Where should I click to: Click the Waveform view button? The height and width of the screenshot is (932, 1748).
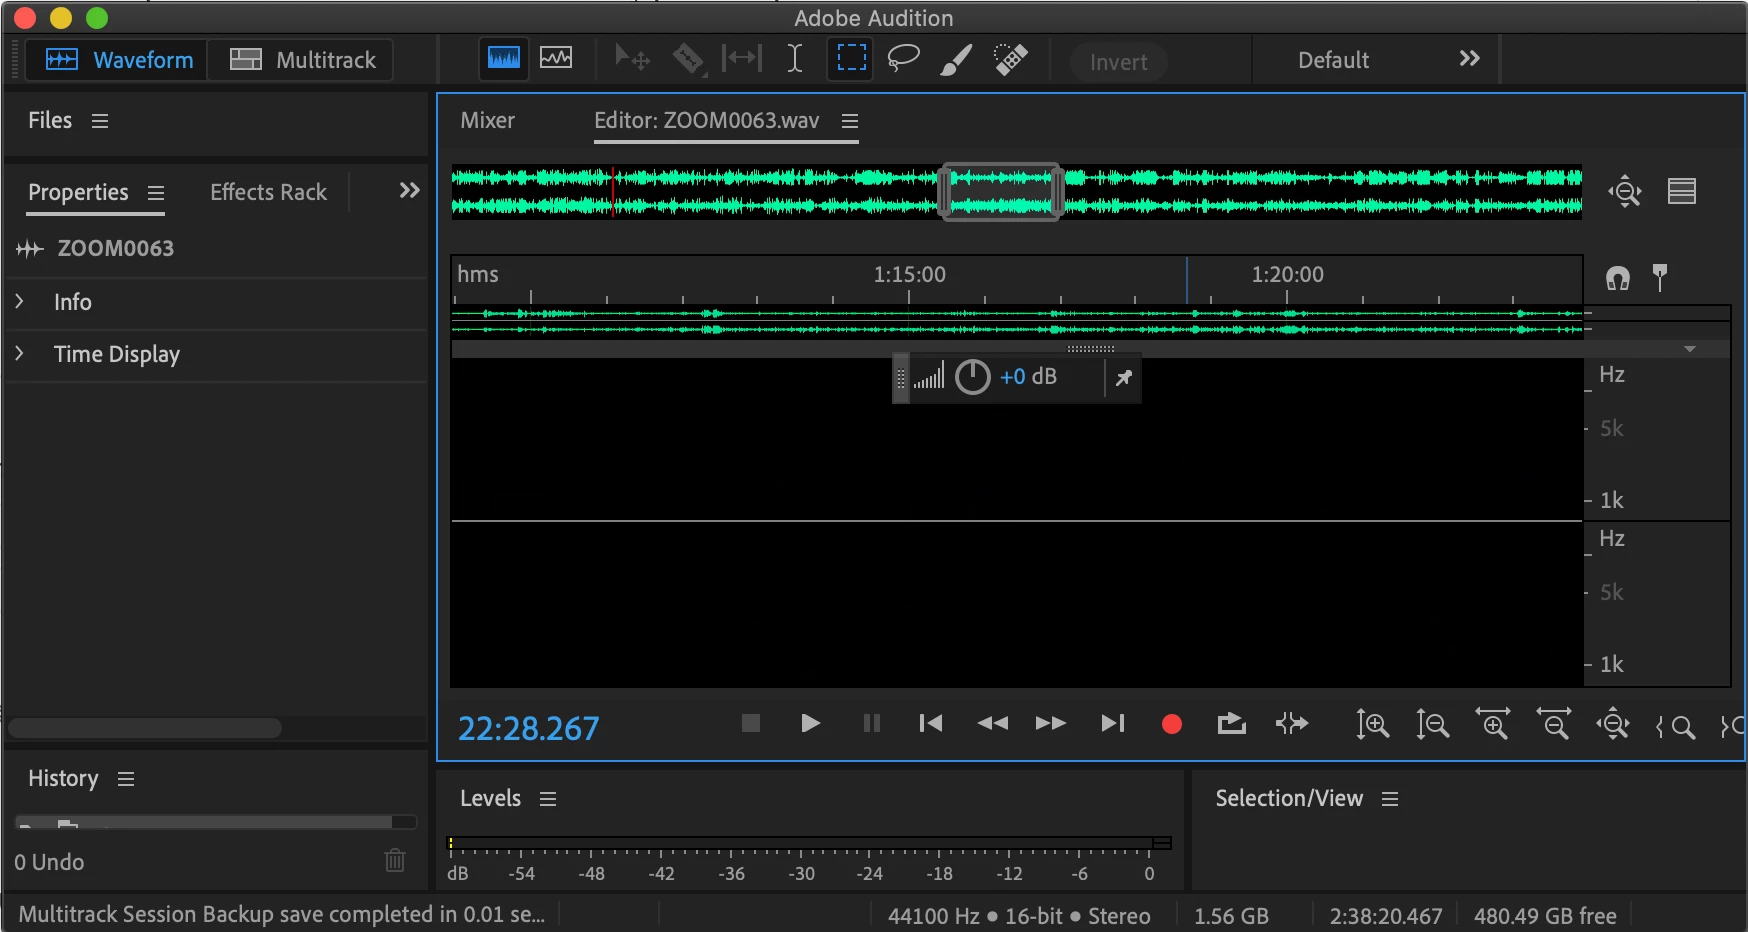(118, 60)
